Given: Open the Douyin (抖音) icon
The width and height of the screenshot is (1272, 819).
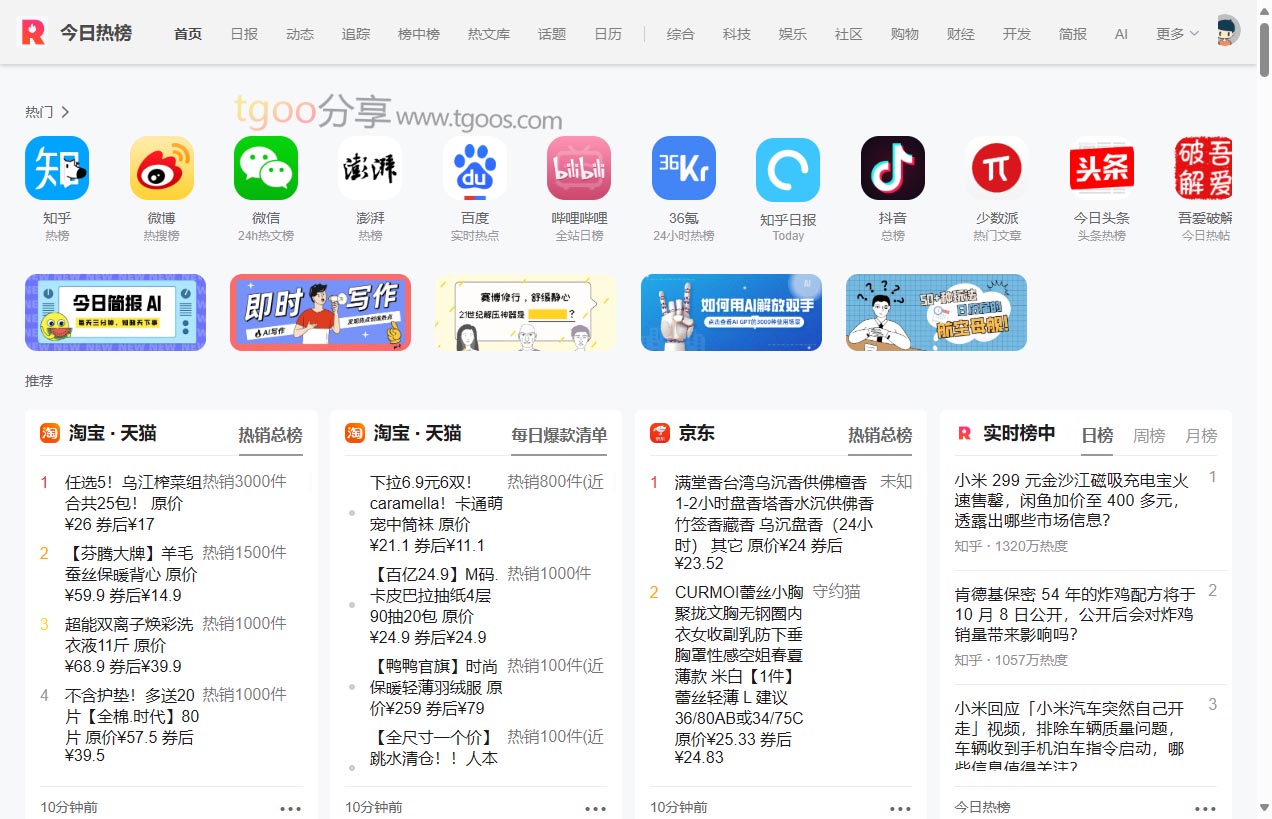Looking at the screenshot, I should [893, 168].
